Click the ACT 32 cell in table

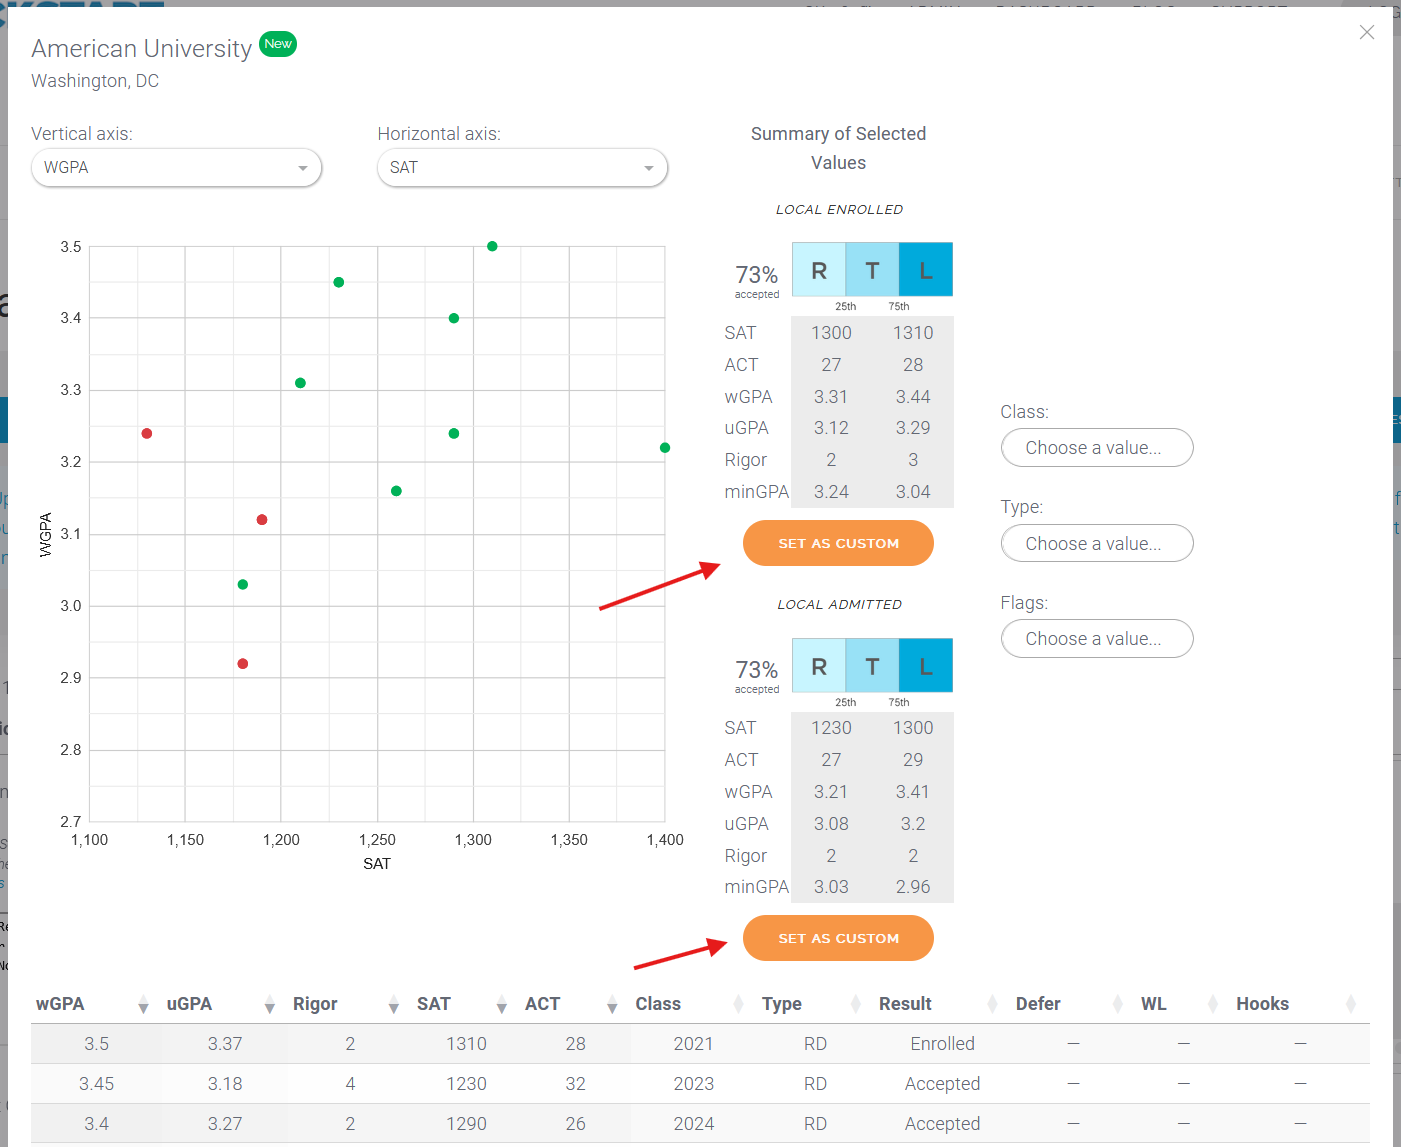[x=575, y=1084]
